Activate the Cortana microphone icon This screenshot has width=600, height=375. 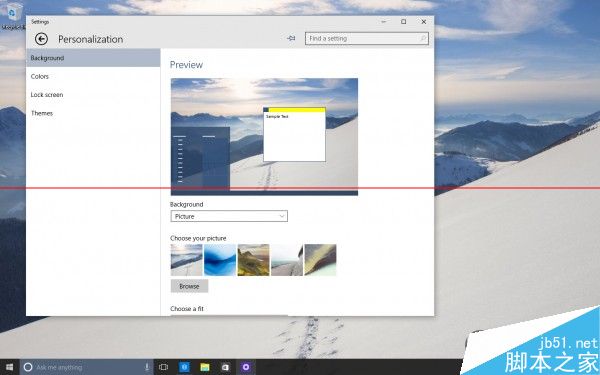point(147,367)
